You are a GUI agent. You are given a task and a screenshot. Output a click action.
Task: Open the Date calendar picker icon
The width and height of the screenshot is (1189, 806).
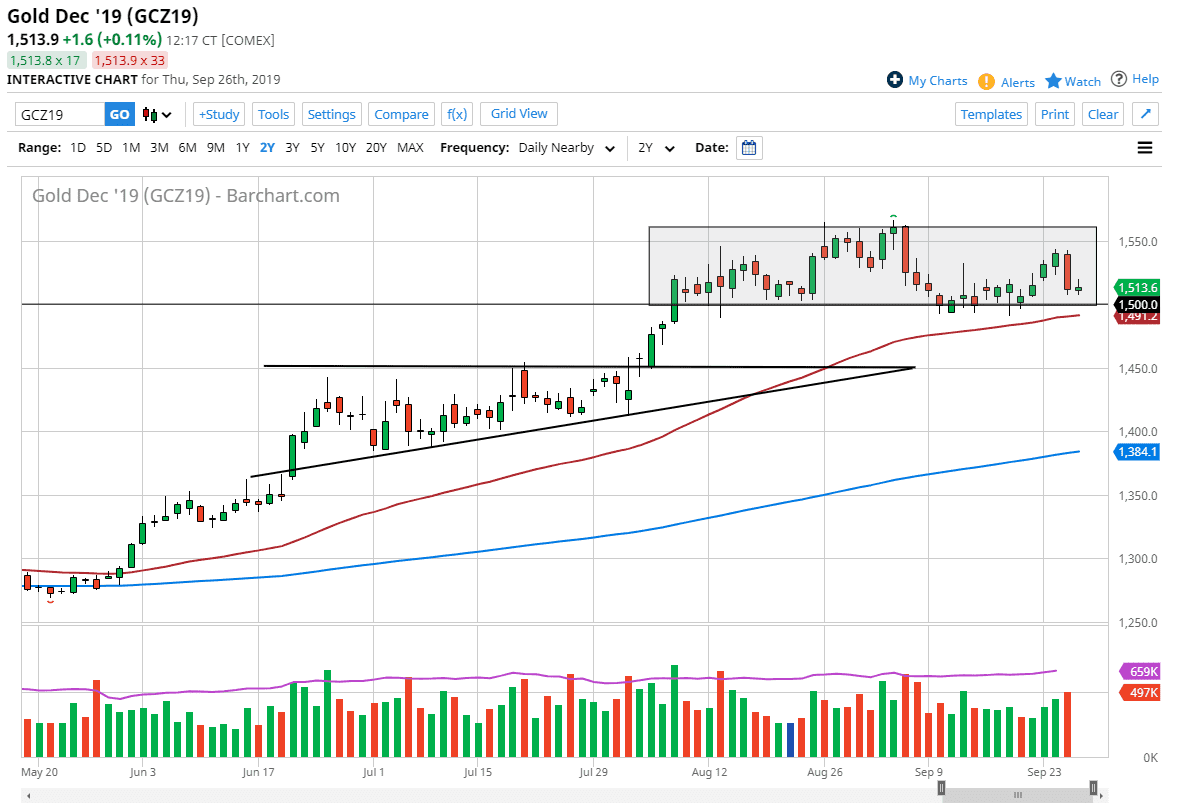tap(749, 147)
